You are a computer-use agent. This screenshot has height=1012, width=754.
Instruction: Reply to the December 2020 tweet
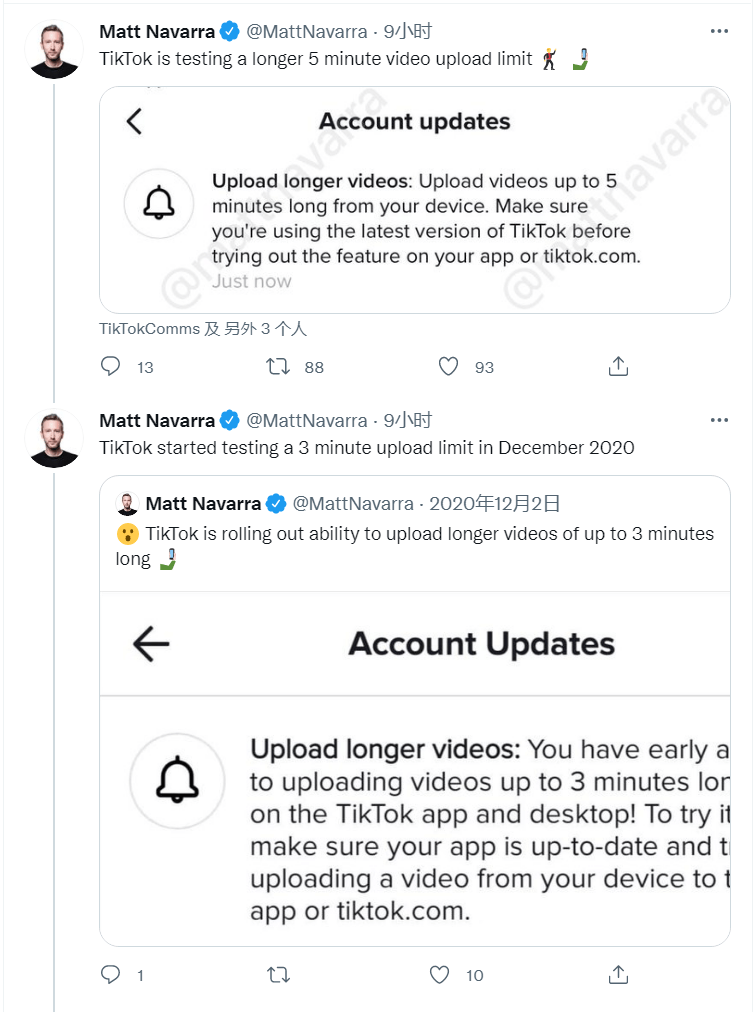point(111,974)
